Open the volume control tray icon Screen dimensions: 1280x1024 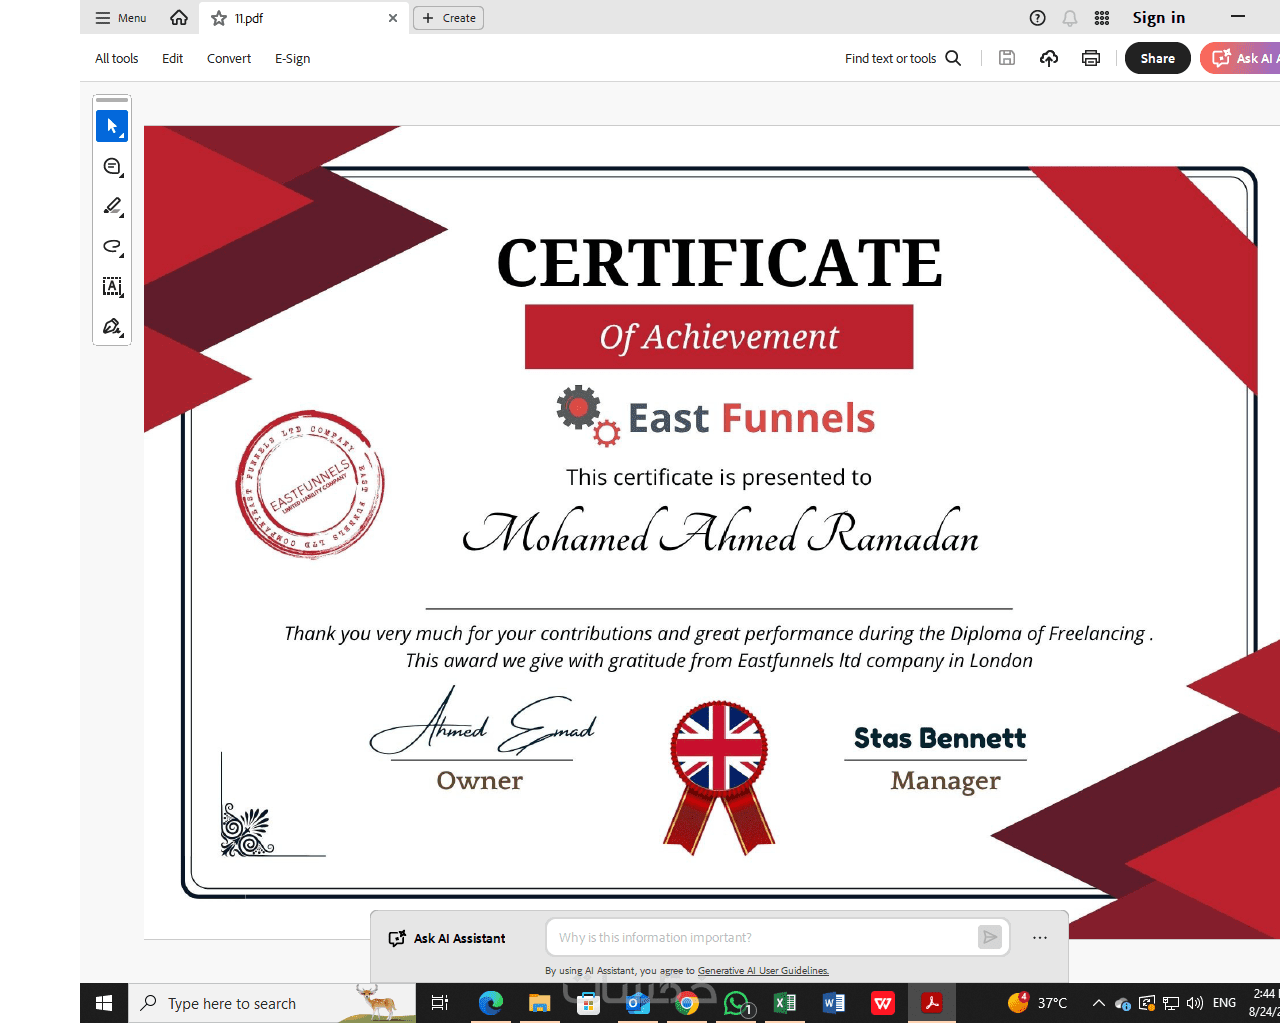1194,1003
